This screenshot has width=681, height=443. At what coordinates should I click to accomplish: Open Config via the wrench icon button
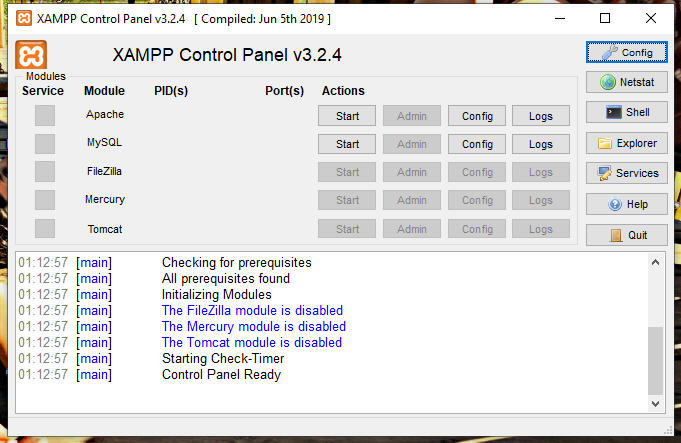click(x=626, y=53)
